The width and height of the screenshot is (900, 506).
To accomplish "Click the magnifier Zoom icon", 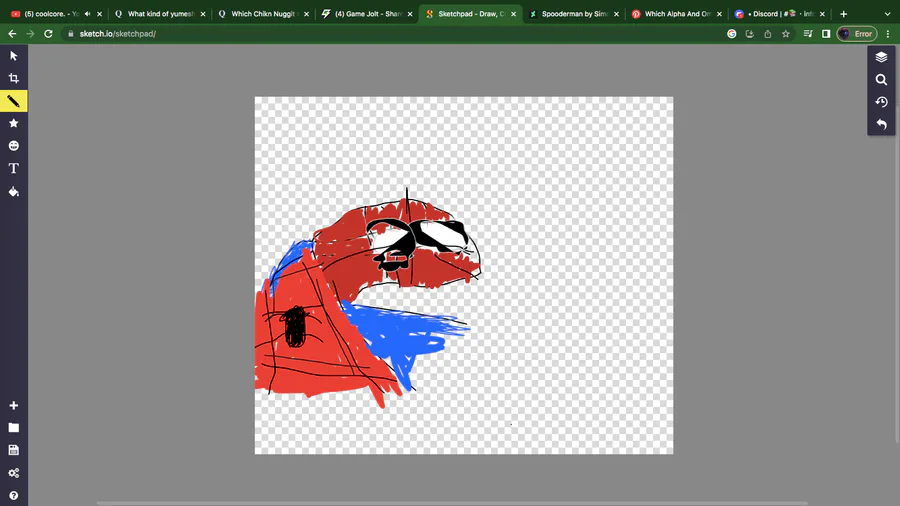I will (881, 80).
